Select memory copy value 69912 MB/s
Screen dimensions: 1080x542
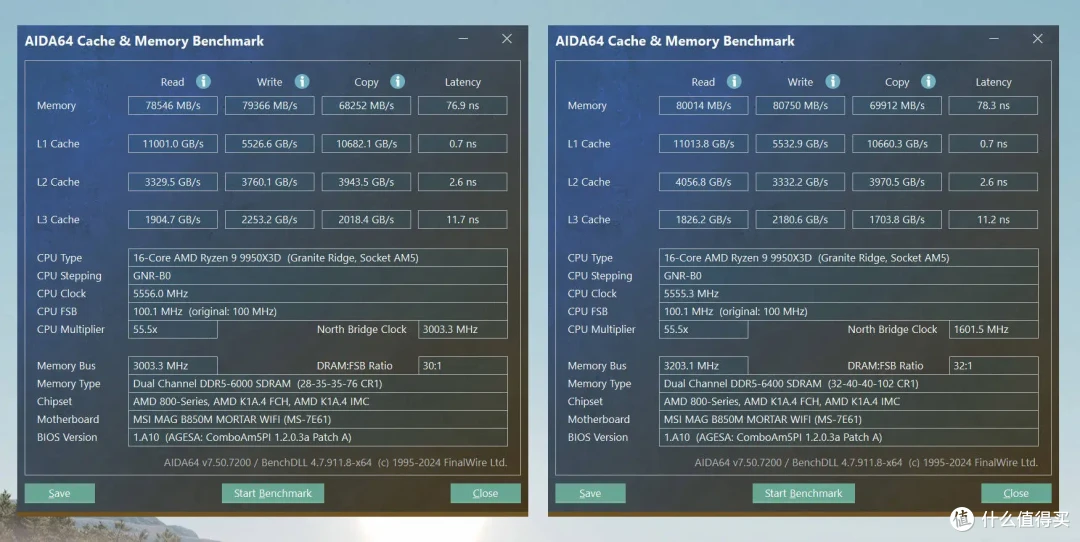pos(897,105)
